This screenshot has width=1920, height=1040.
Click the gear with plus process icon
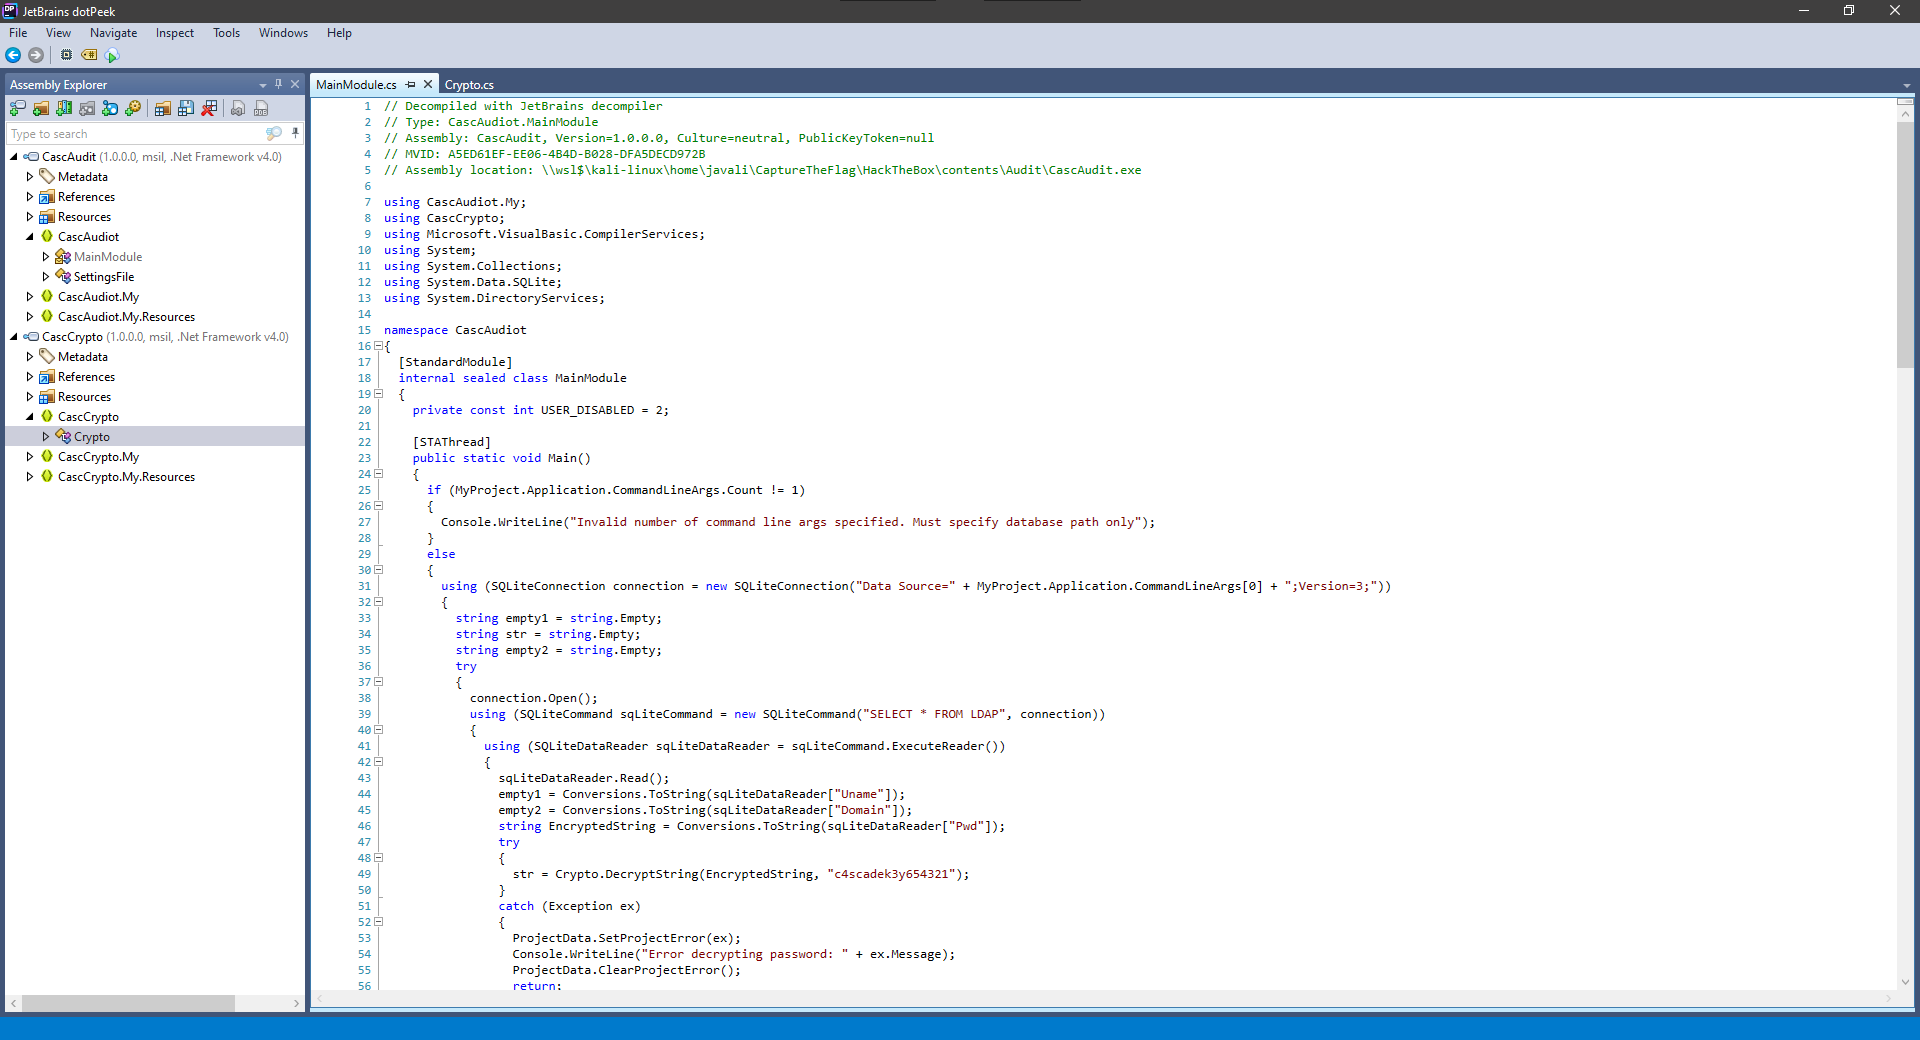[x=133, y=108]
